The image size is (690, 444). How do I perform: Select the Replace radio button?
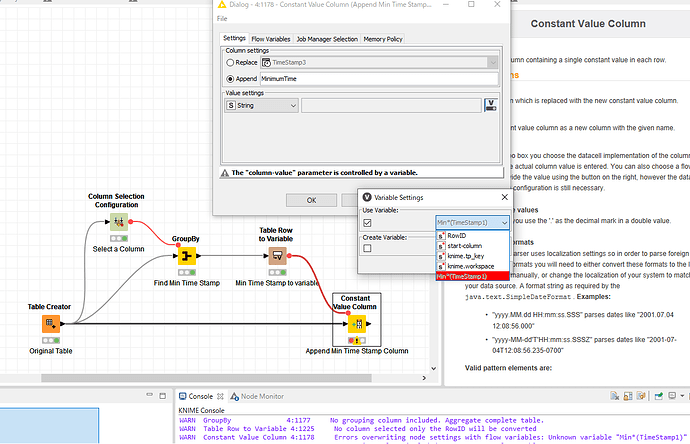tap(230, 62)
